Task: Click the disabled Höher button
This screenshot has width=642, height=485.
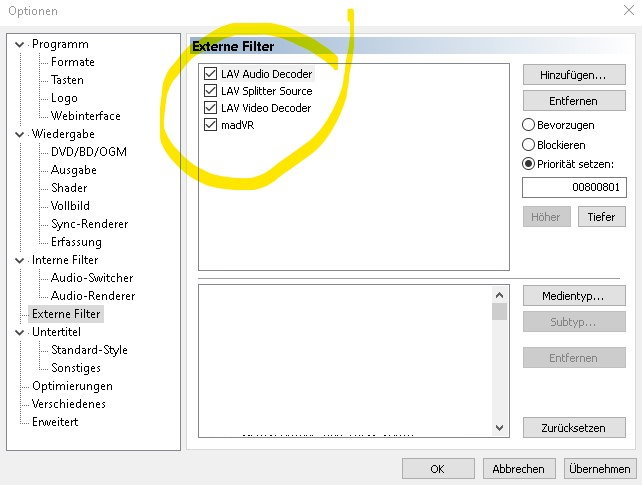Action: (x=547, y=217)
